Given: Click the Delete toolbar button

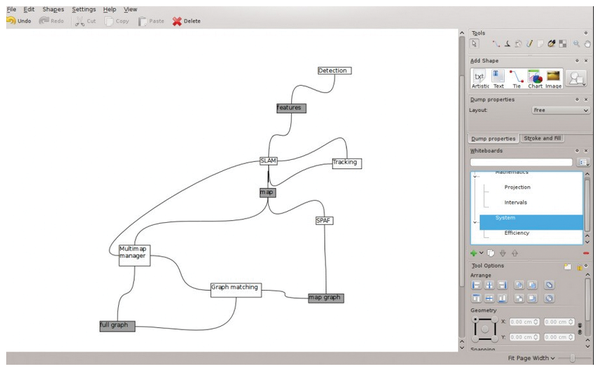Looking at the screenshot, I should click(x=186, y=21).
